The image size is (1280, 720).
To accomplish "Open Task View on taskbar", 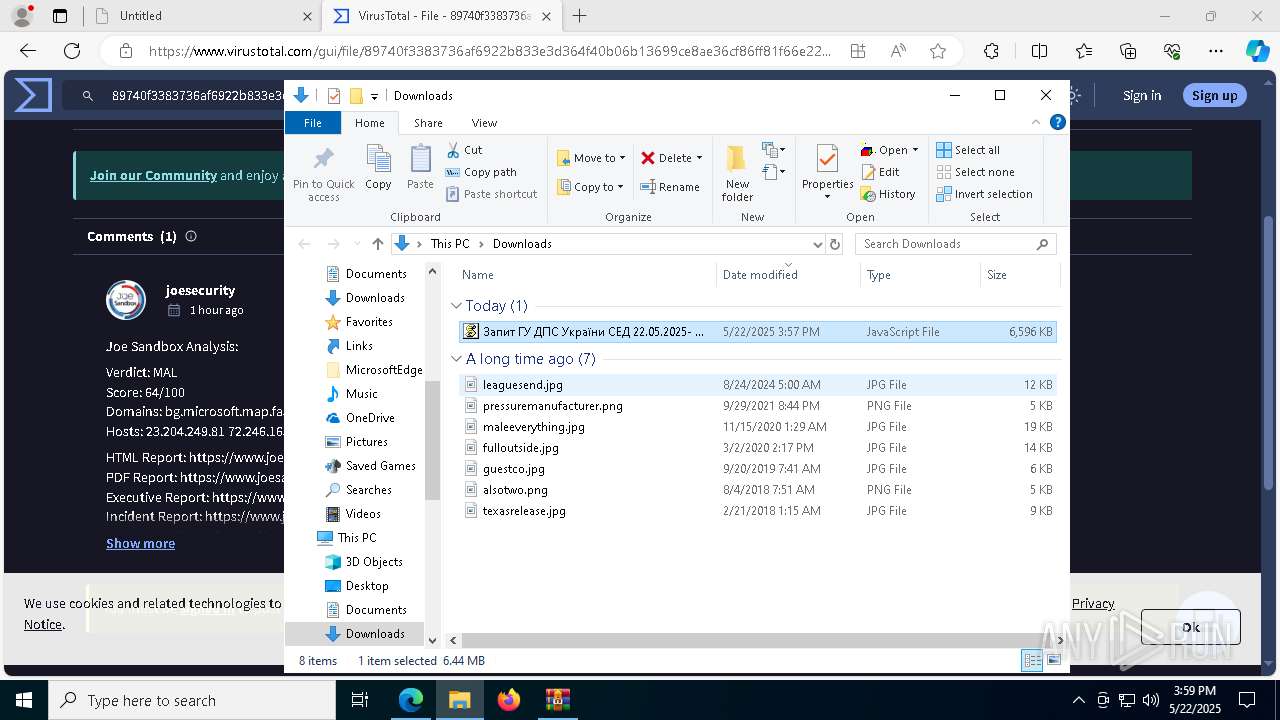I will click(x=361, y=700).
